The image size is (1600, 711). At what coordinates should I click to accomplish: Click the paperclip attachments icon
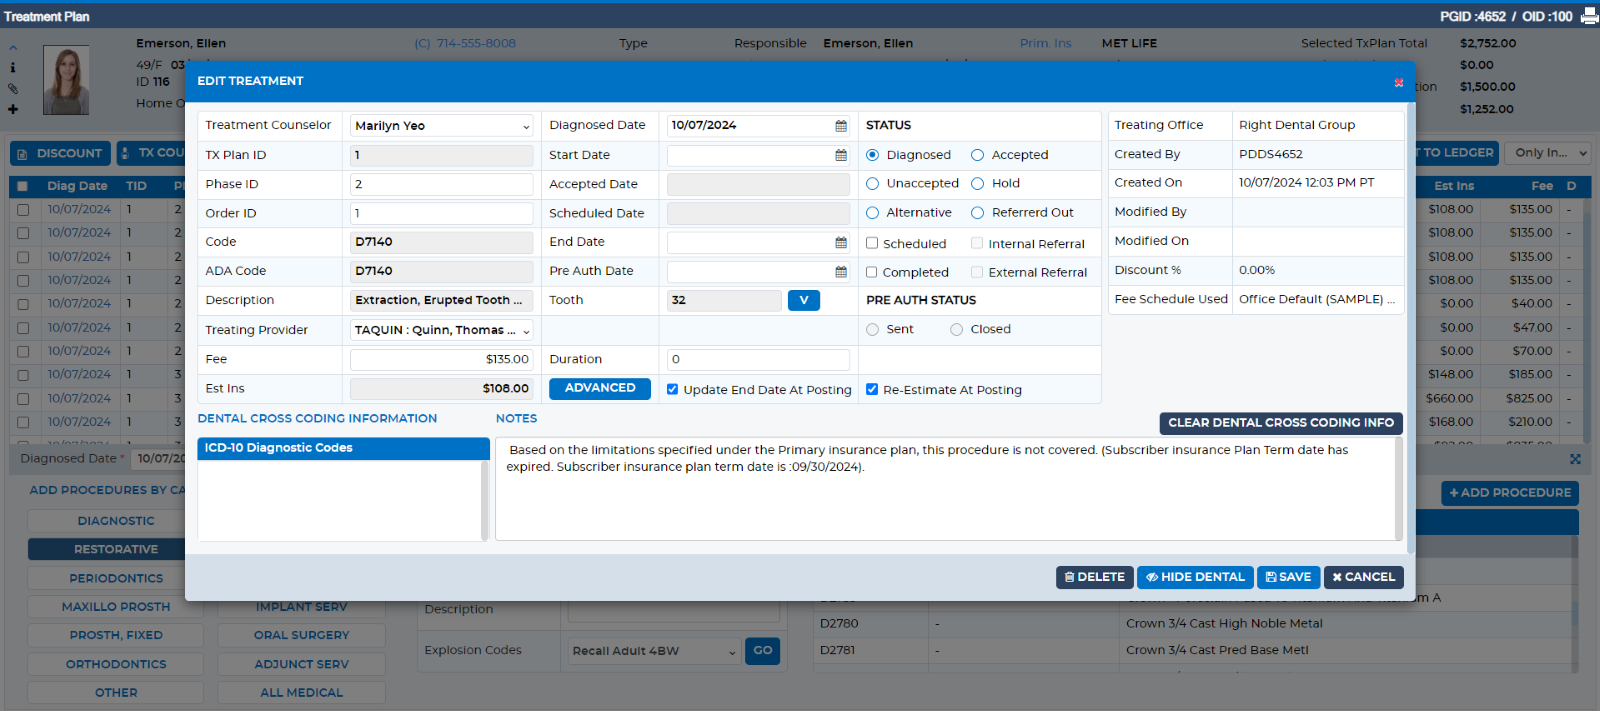coord(13,89)
